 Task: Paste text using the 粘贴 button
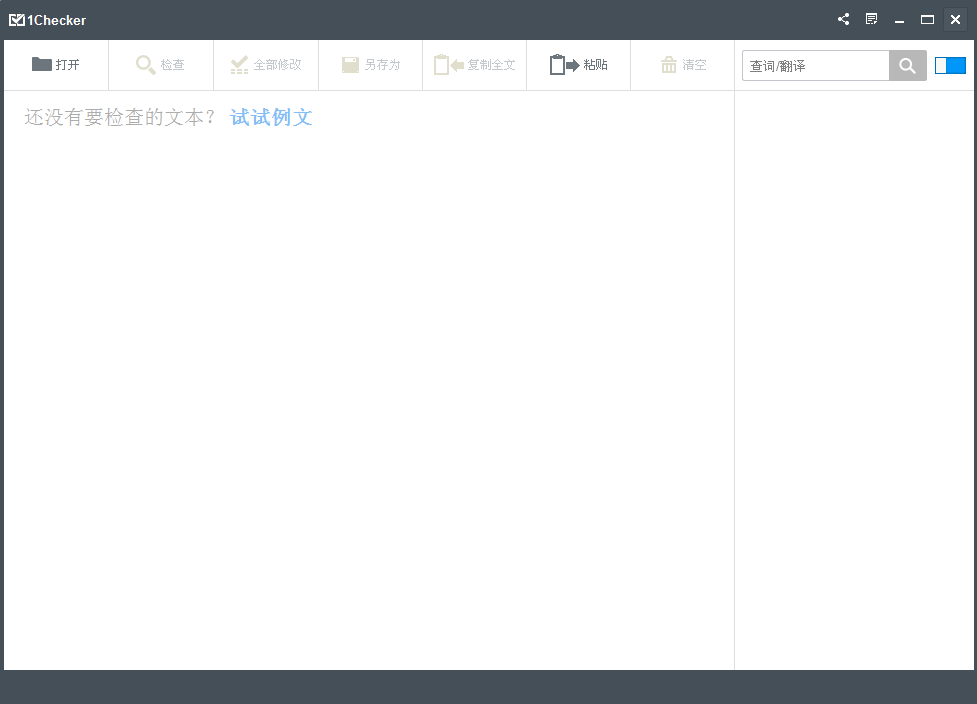point(579,65)
